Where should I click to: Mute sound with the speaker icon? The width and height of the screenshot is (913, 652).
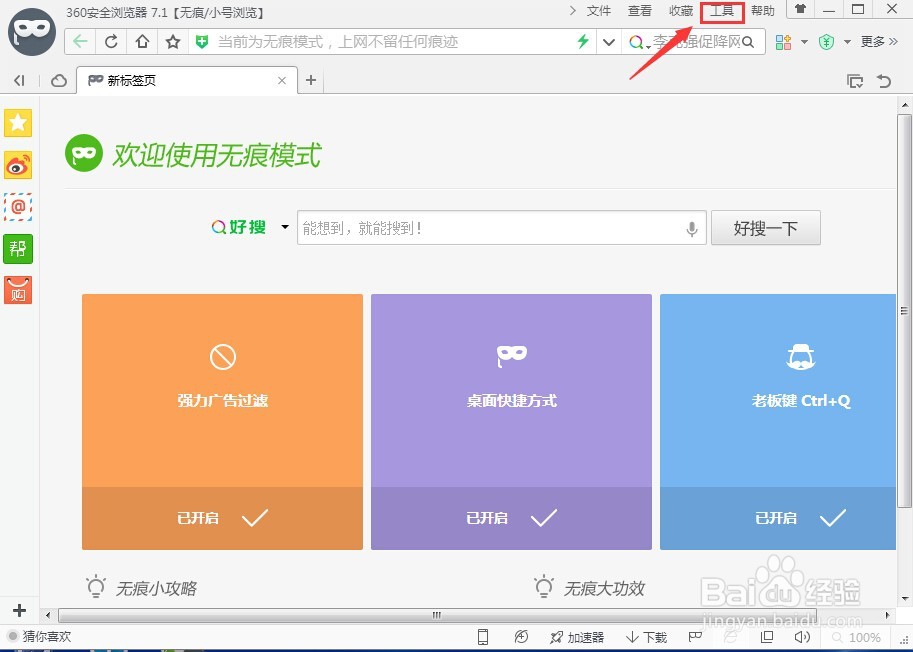802,637
